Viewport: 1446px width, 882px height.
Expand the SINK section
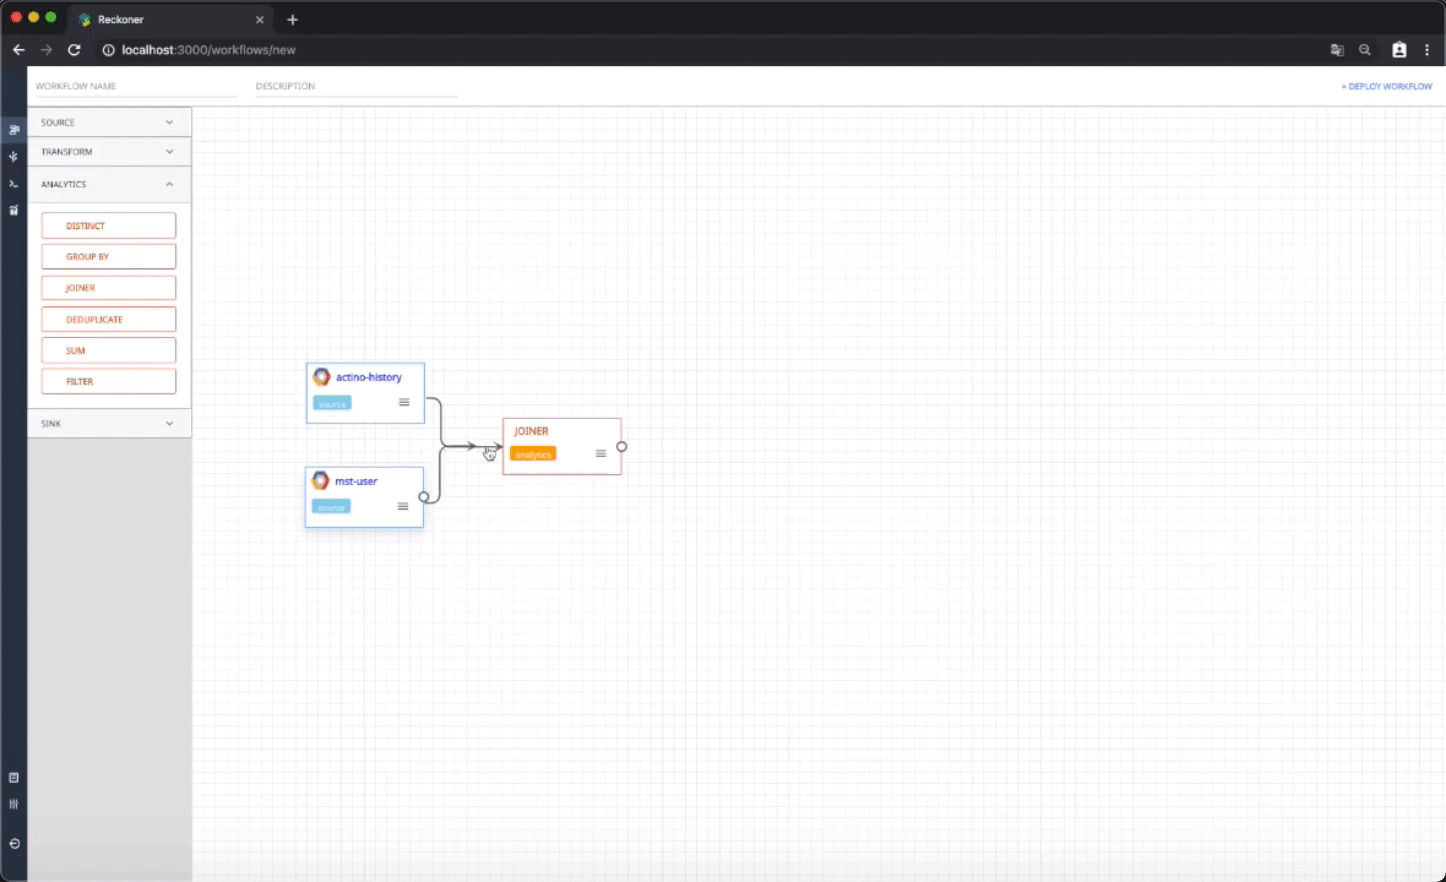pos(109,424)
